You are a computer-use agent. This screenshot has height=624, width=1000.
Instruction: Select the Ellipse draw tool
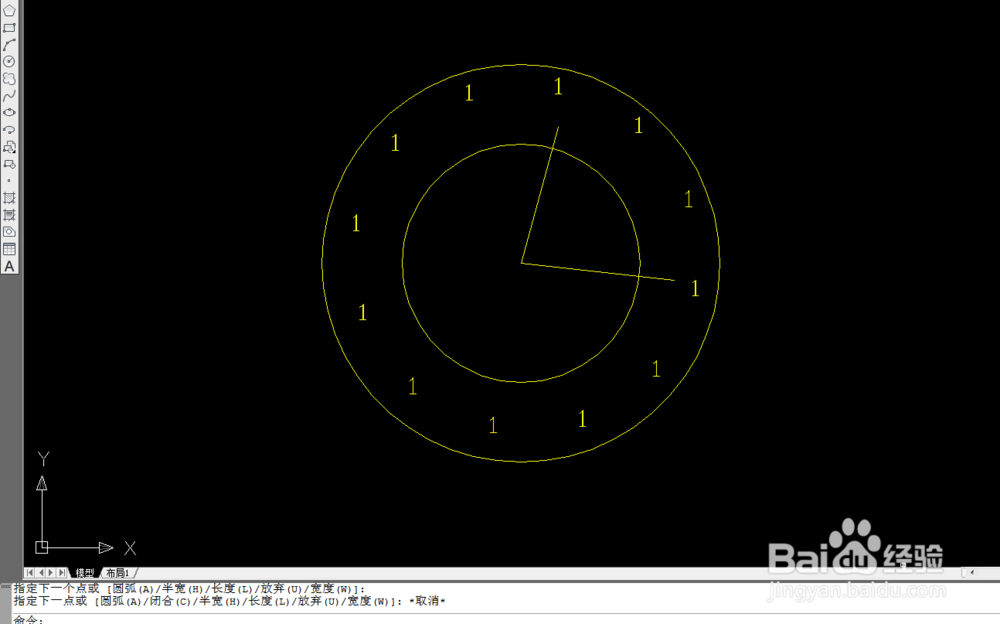pos(9,112)
